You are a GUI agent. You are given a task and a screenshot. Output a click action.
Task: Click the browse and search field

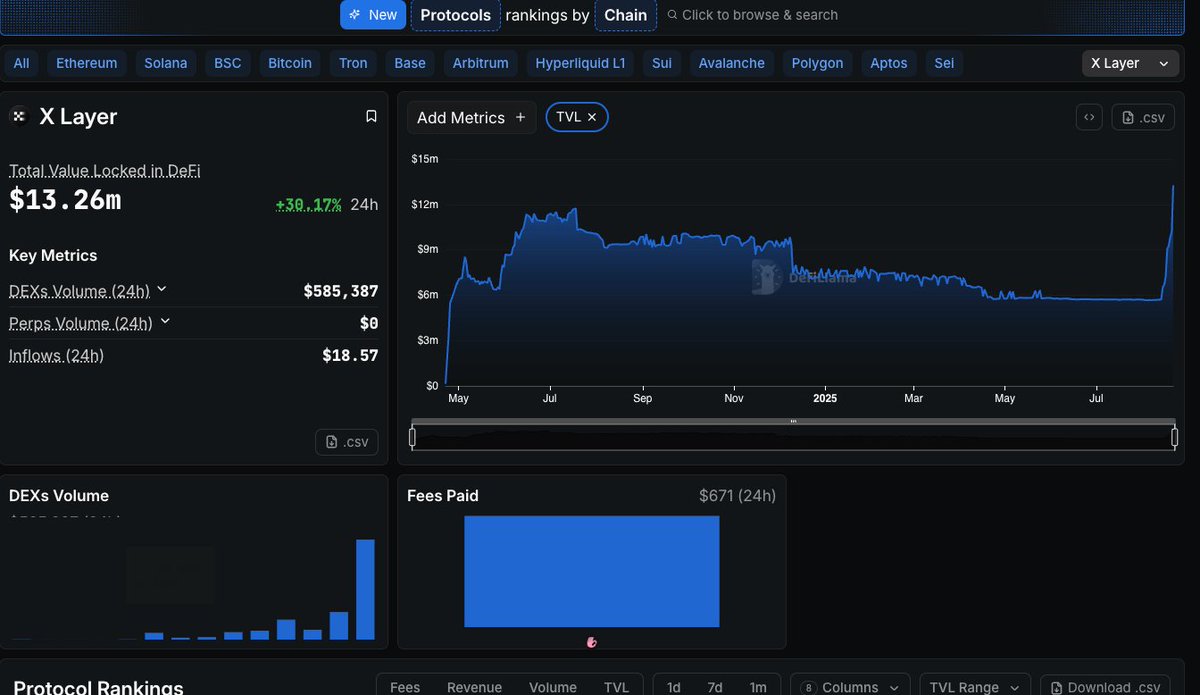(x=752, y=15)
